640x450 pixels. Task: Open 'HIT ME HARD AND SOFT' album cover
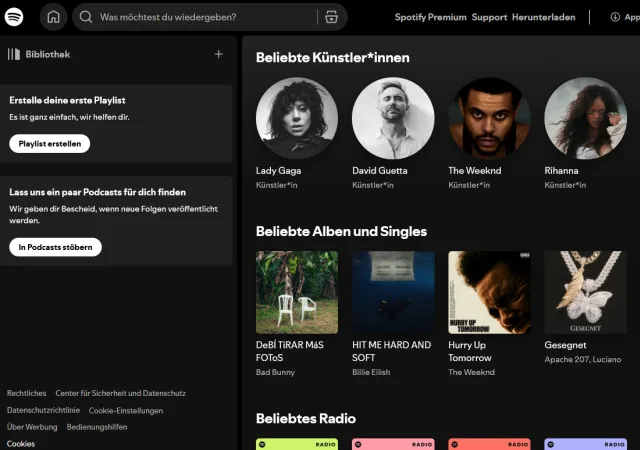click(393, 292)
